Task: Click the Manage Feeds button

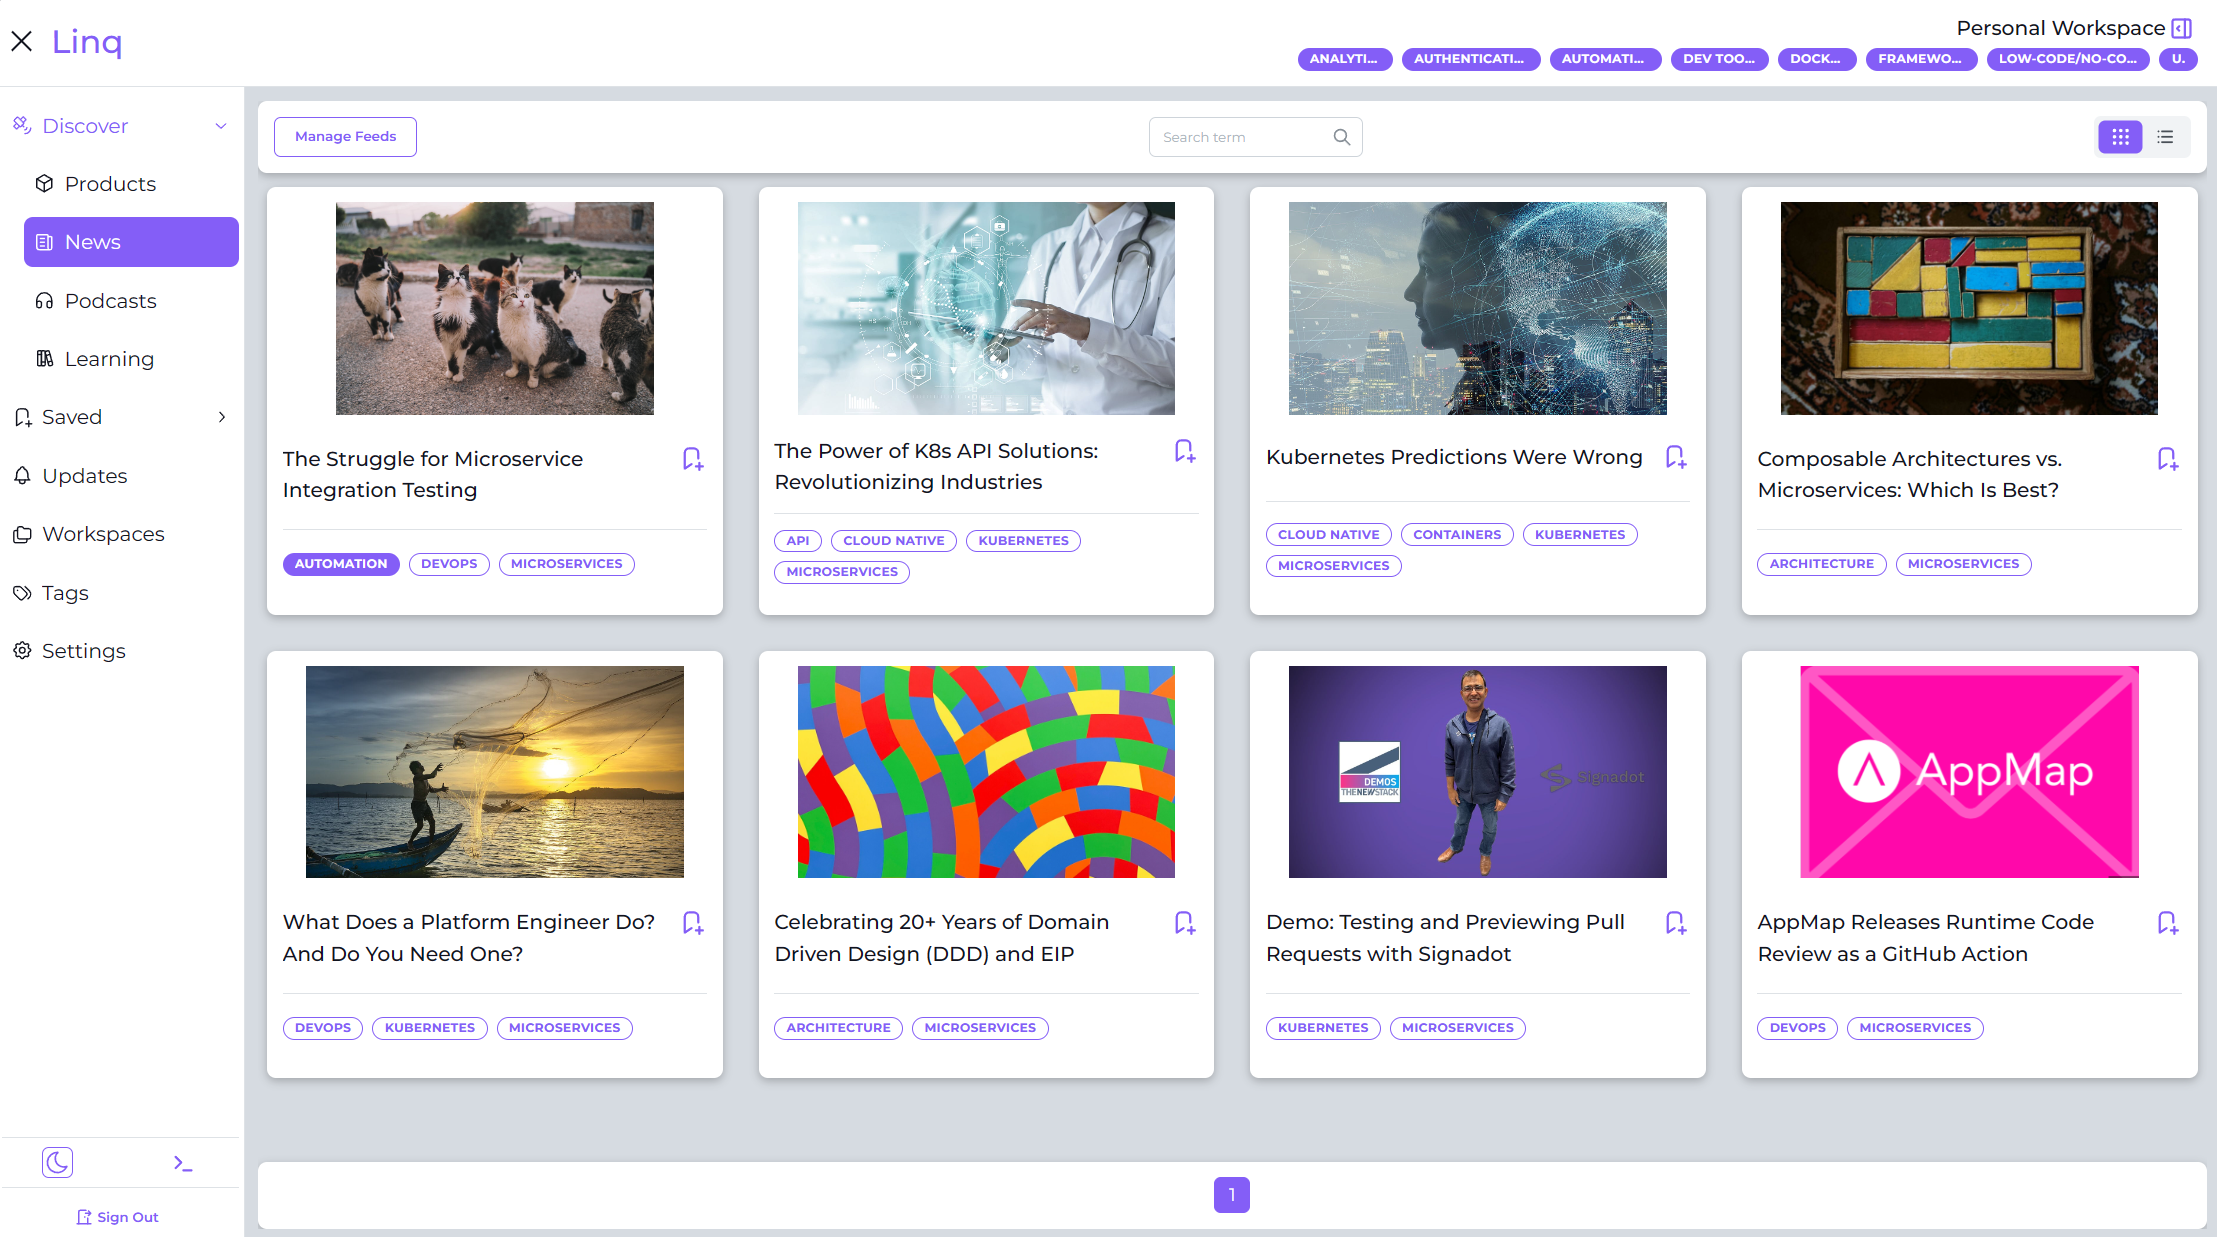Action: point(344,136)
